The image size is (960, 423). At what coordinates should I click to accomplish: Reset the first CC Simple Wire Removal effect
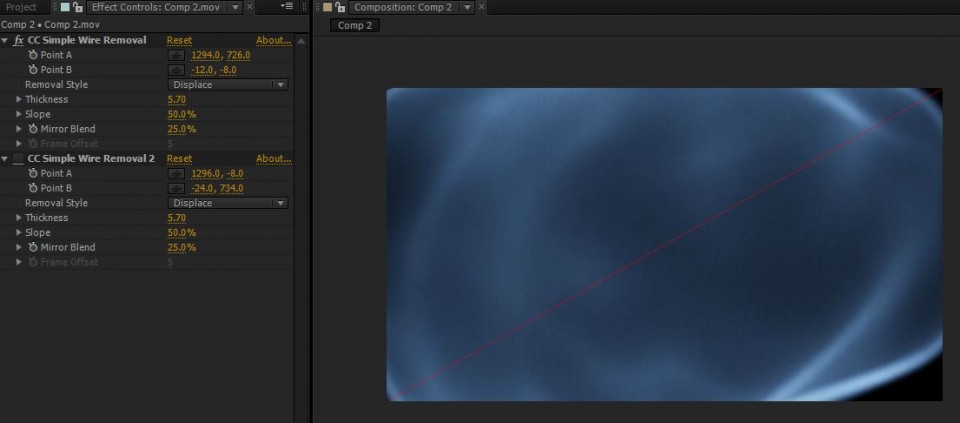point(179,41)
